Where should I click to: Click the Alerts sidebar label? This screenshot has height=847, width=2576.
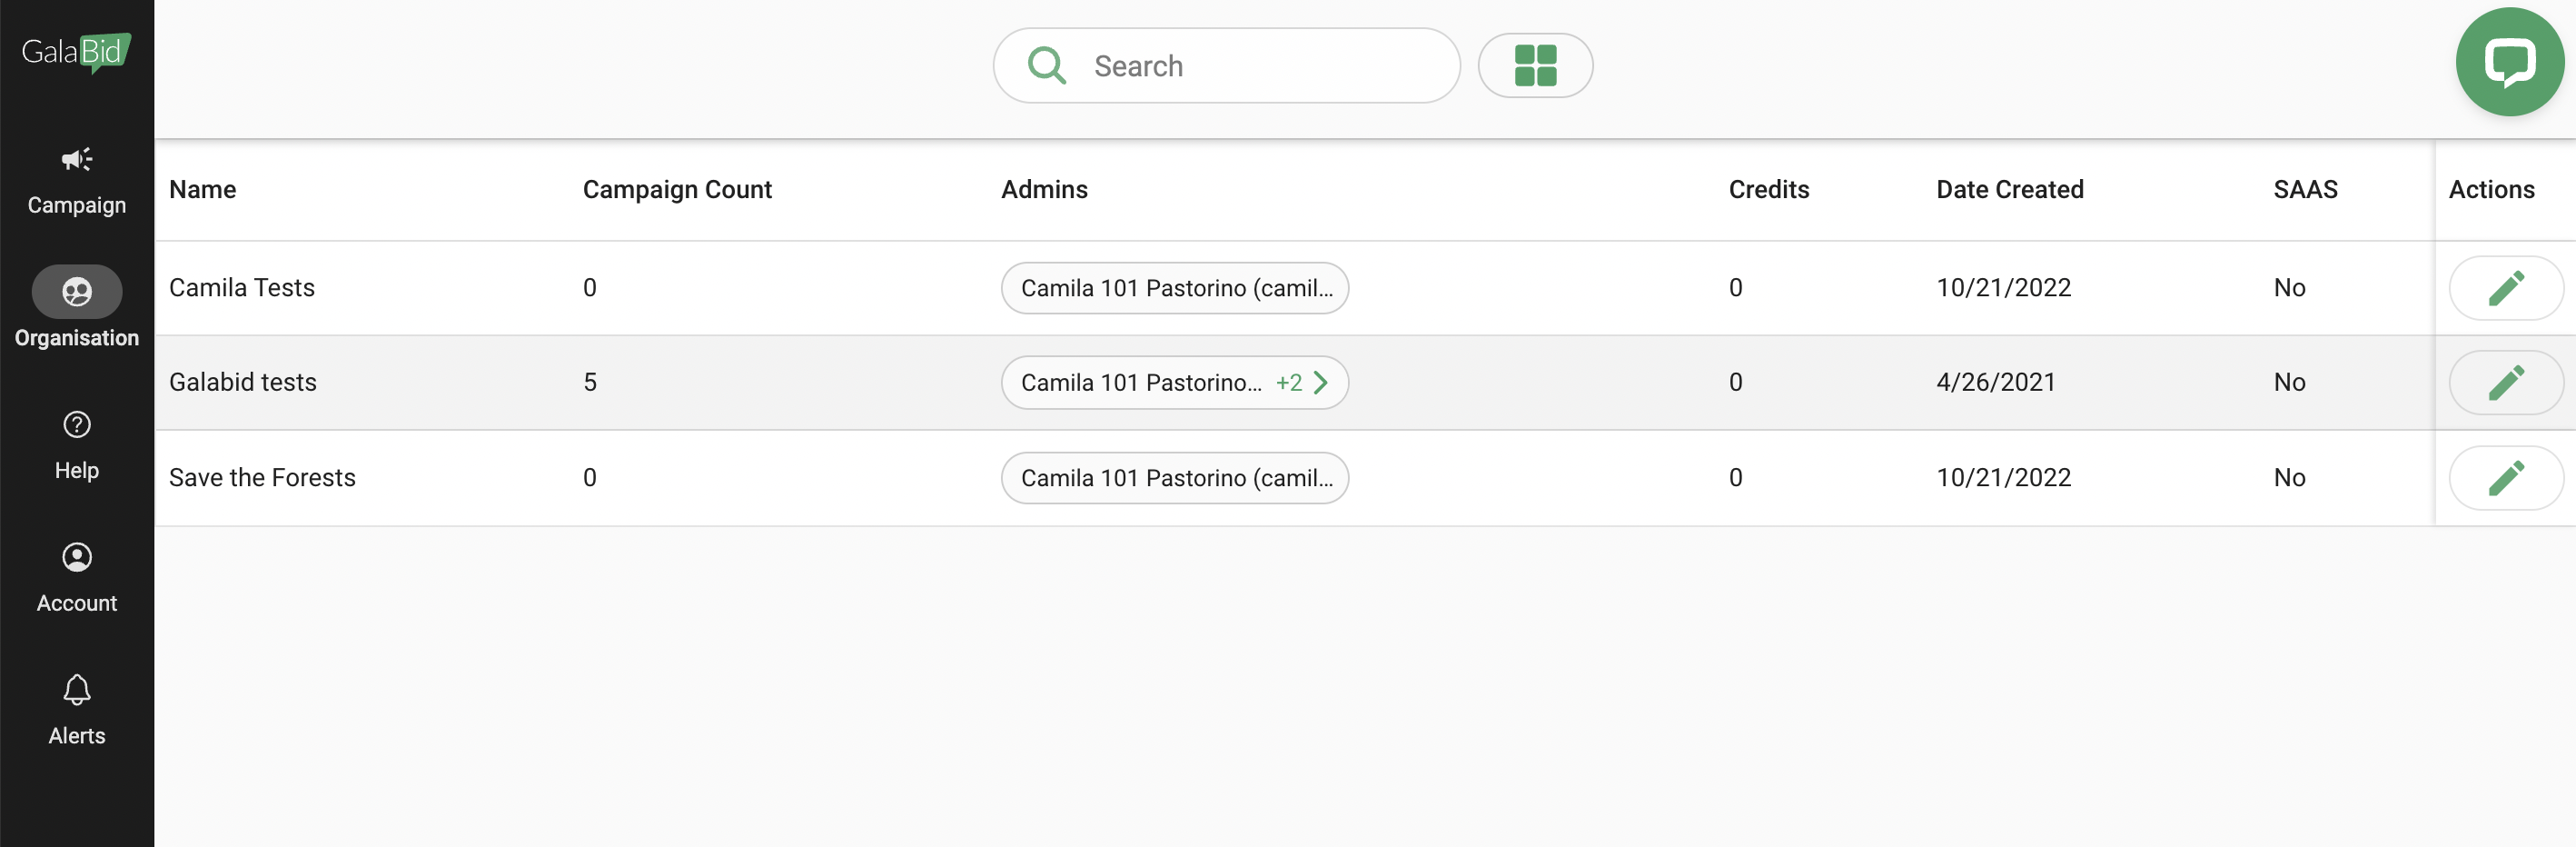click(x=77, y=736)
